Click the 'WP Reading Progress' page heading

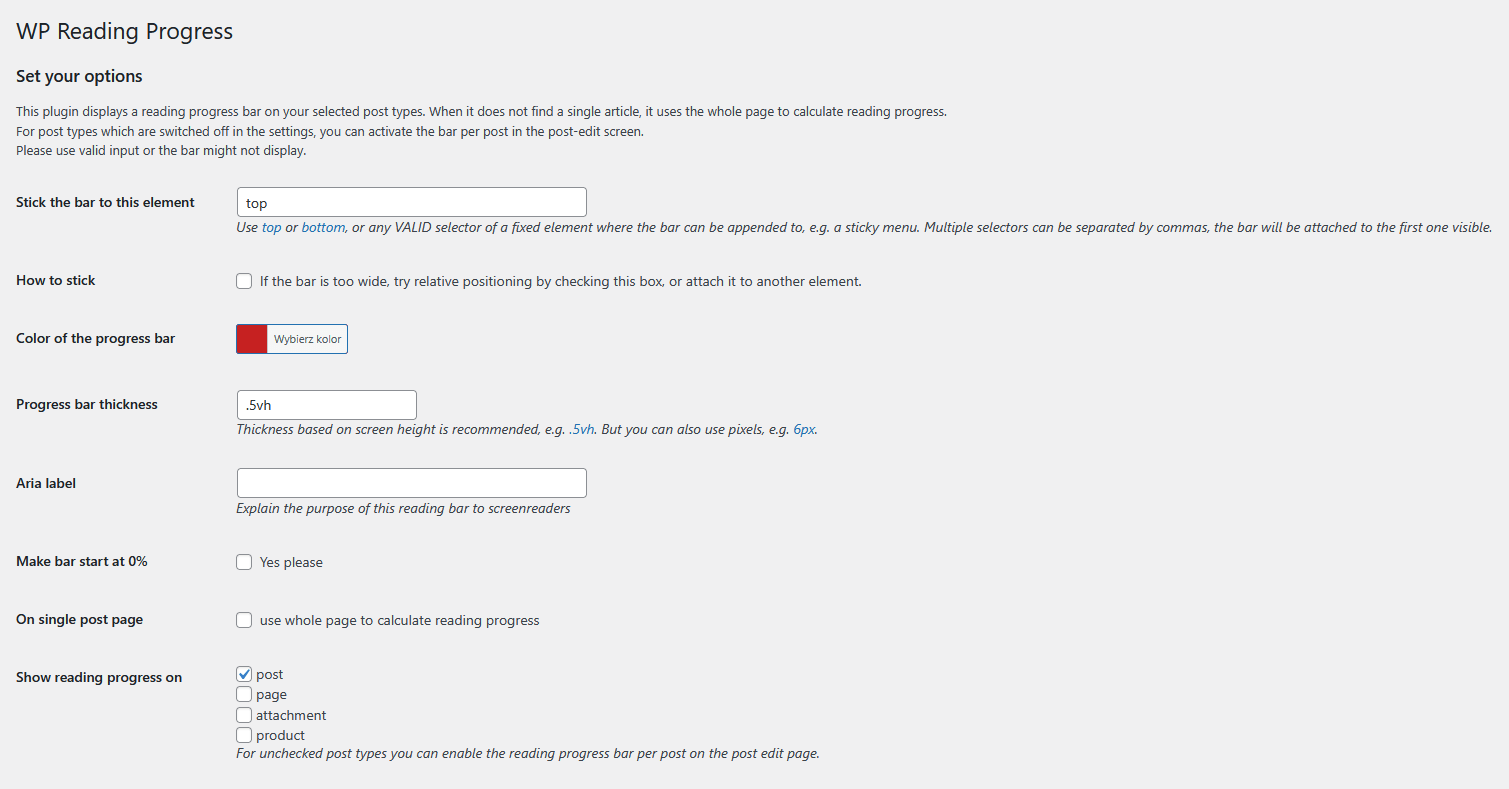click(x=124, y=31)
